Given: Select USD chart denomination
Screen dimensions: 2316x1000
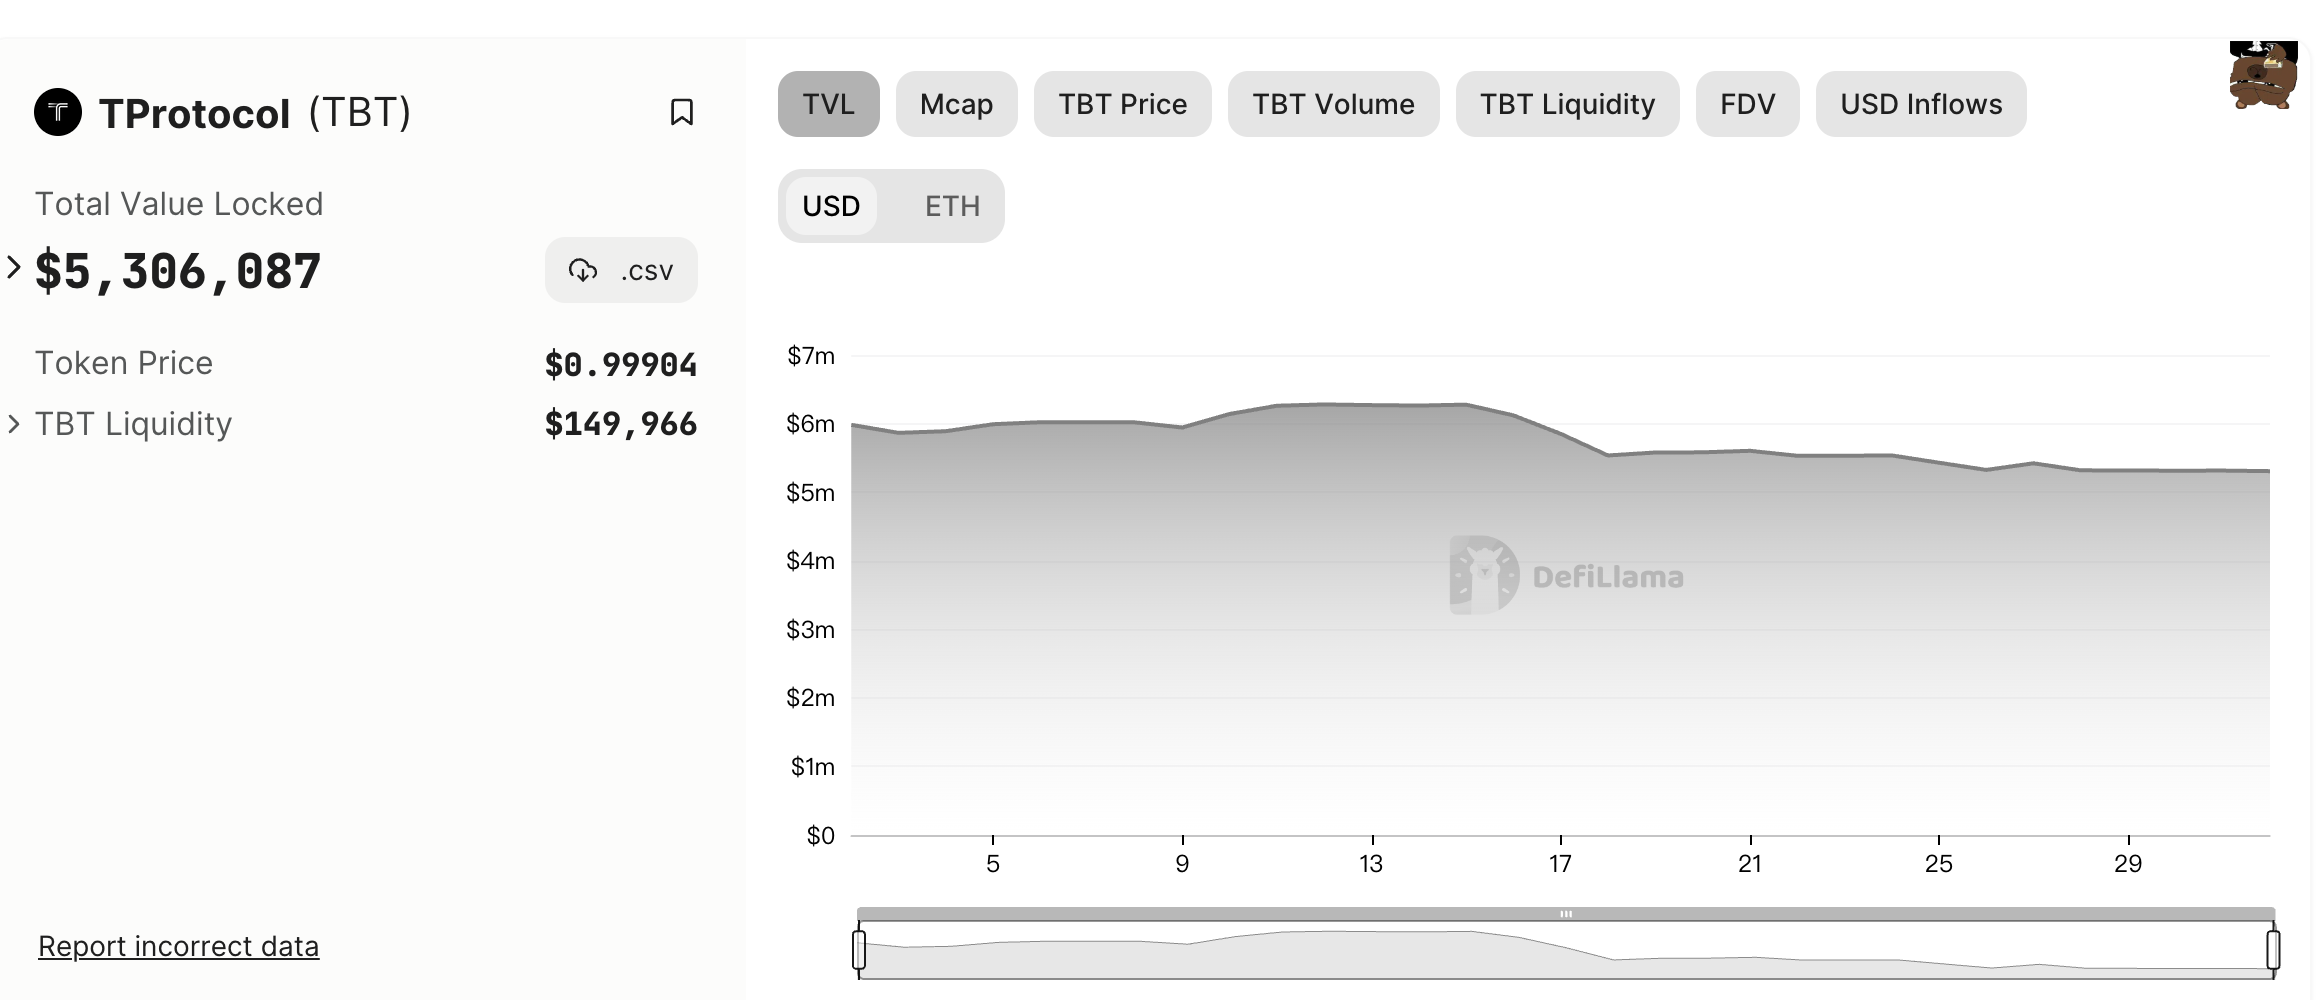Looking at the screenshot, I should [831, 206].
